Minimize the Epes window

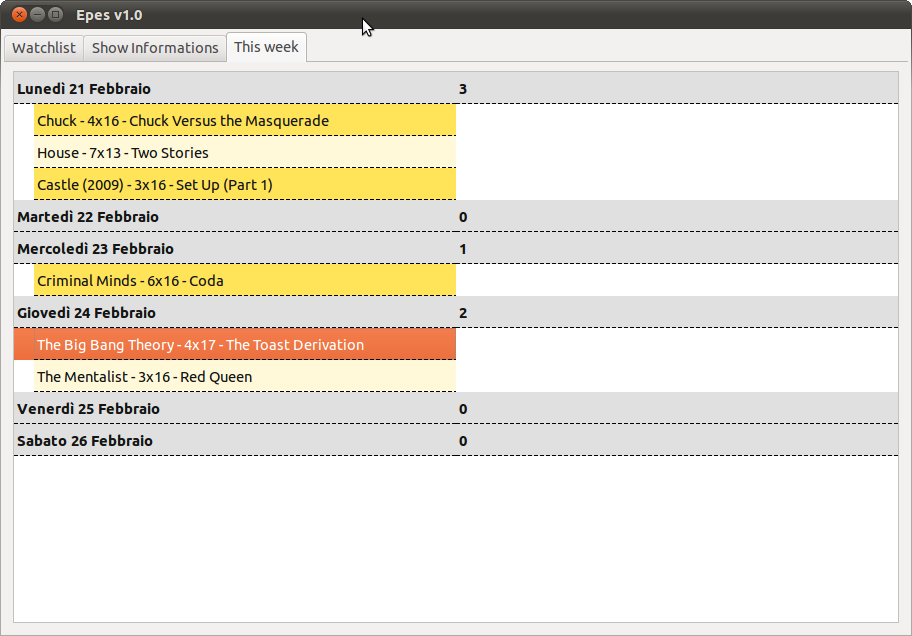[37, 15]
